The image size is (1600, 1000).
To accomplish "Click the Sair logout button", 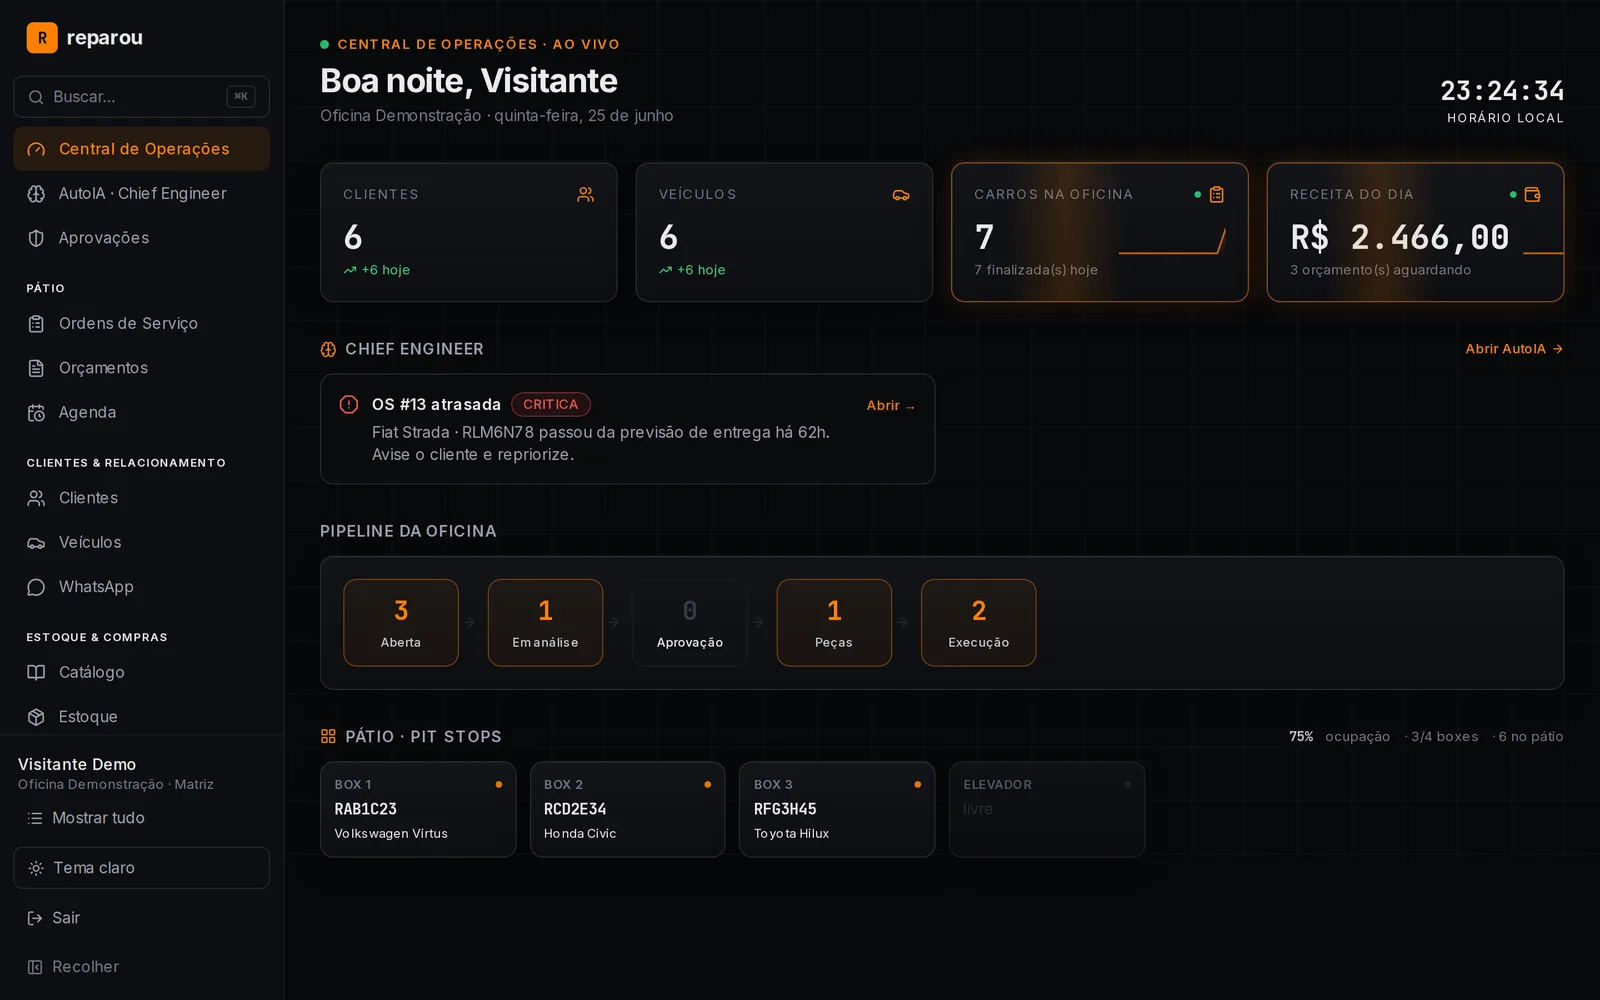I will (x=141, y=918).
